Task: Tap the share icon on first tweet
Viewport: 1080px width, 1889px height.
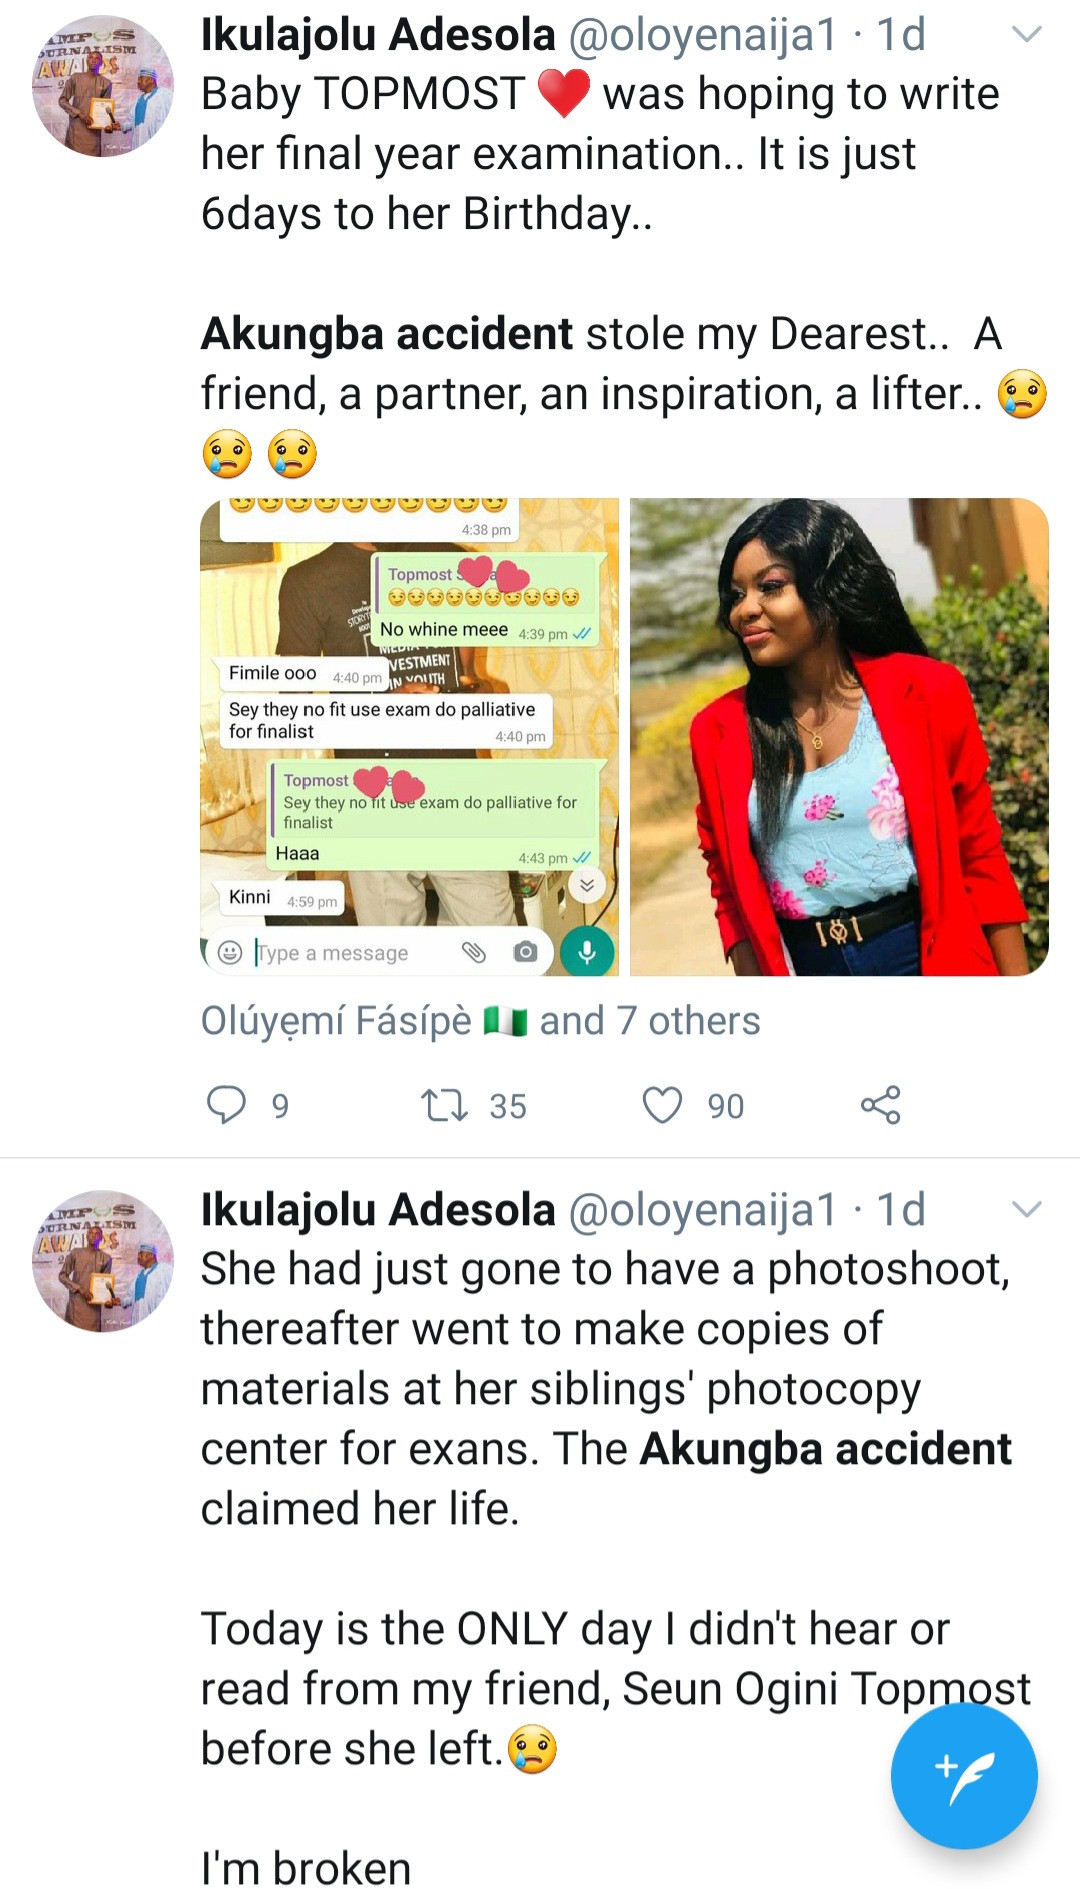Action: coord(880,1105)
